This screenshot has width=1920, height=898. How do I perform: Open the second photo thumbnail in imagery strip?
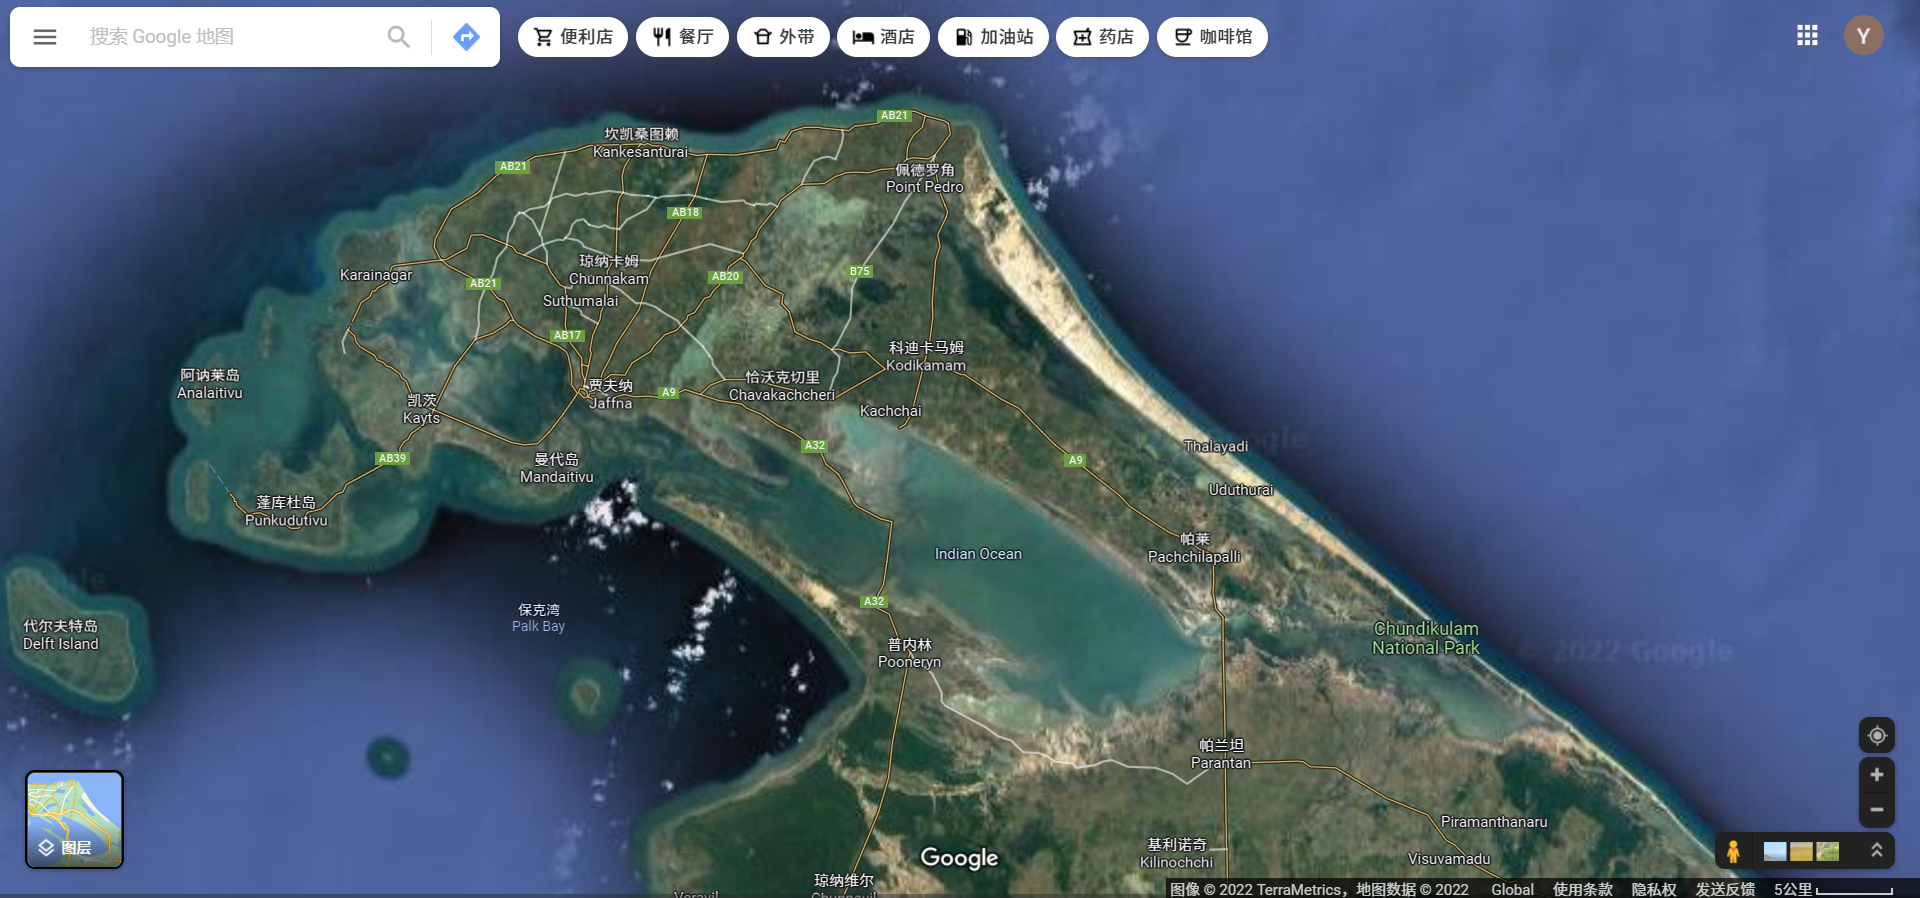1801,851
